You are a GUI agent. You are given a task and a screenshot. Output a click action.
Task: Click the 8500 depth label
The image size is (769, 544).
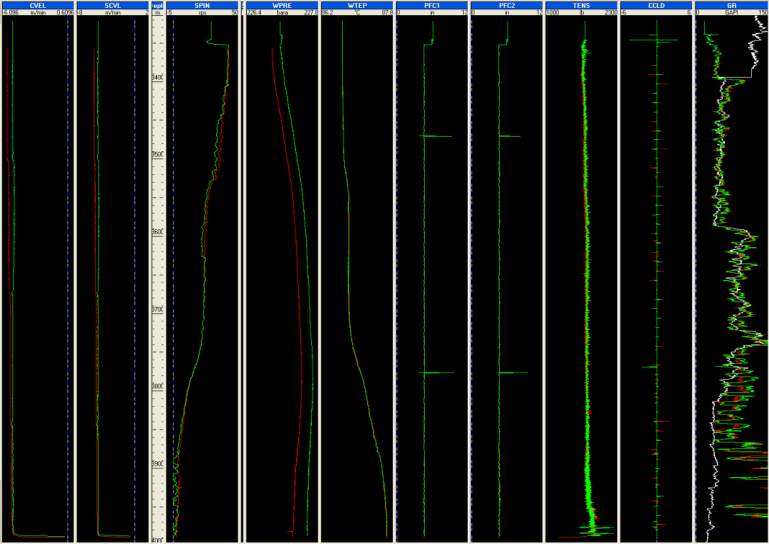[x=157, y=154]
